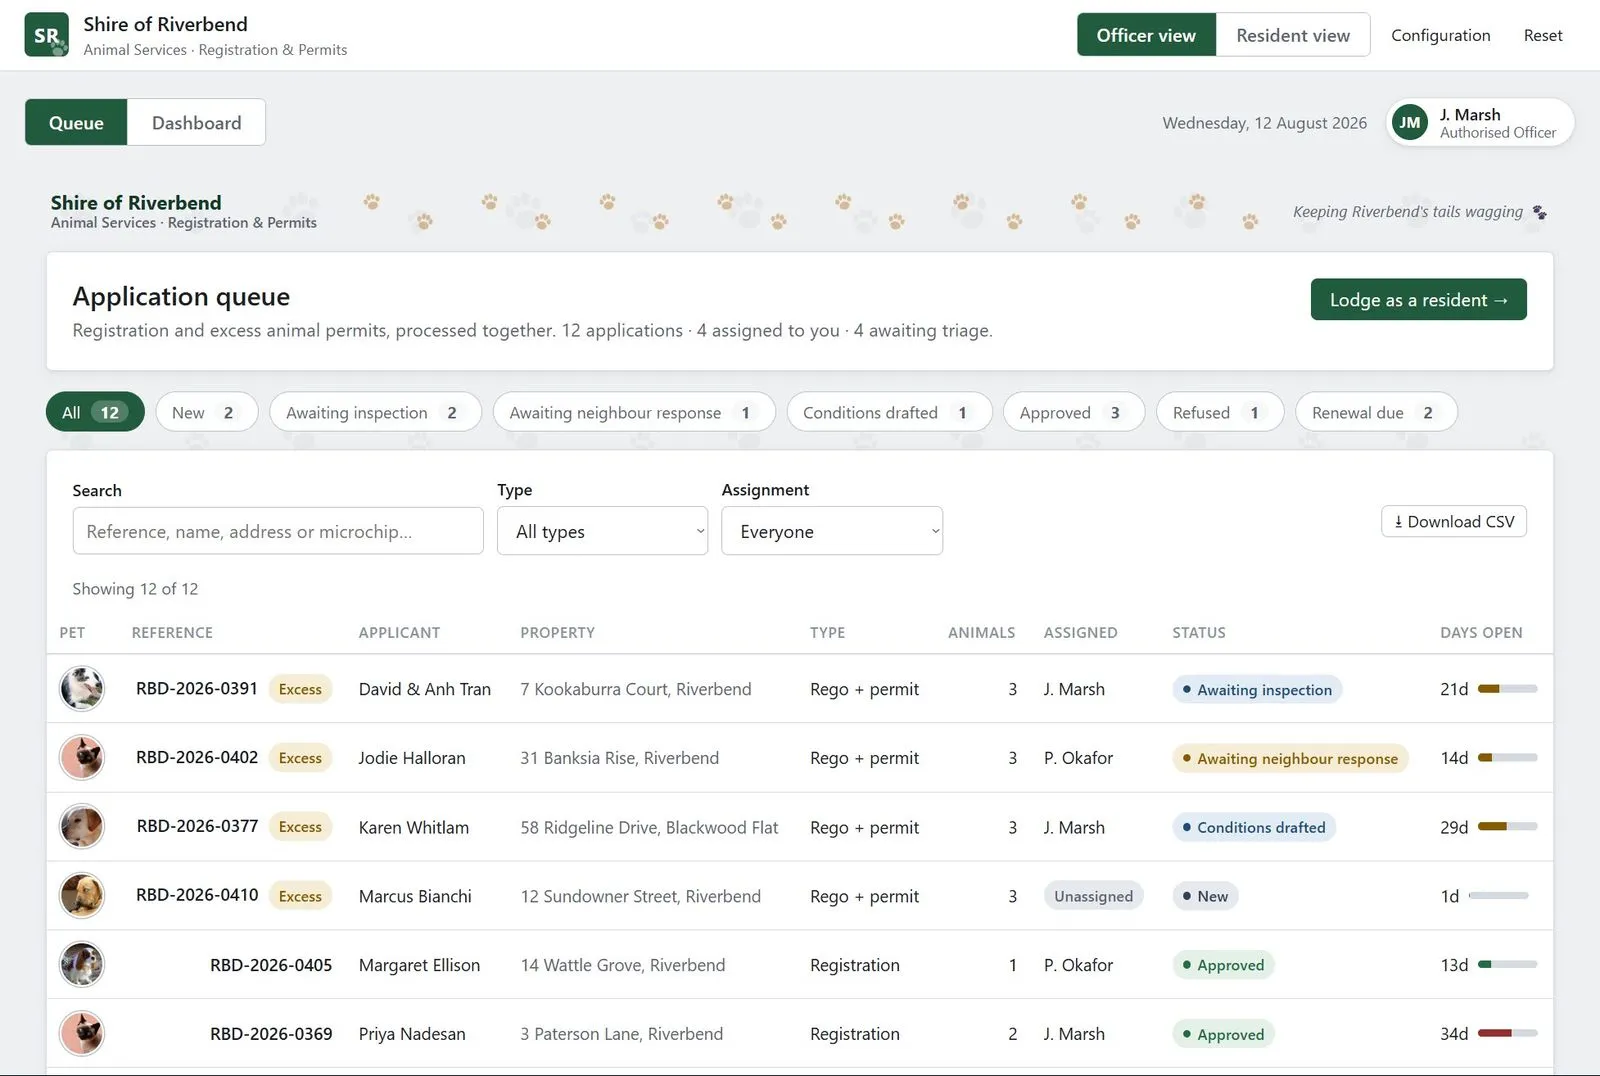Open Configuration in the top bar
Viewport: 1600px width, 1076px height.
(1440, 35)
